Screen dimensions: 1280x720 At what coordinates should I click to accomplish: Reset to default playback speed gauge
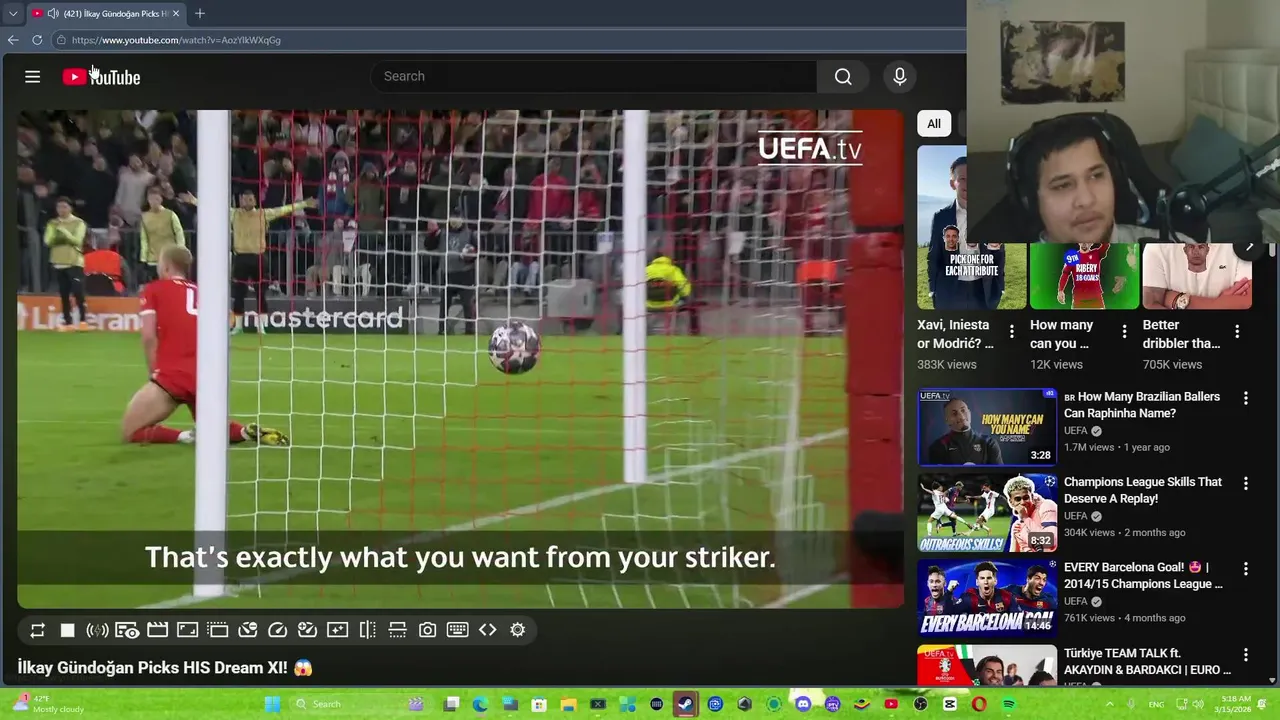click(x=278, y=630)
